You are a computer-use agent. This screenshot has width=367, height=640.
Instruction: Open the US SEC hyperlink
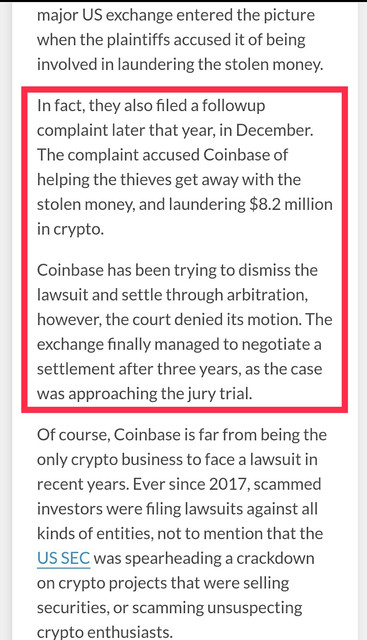point(63,558)
